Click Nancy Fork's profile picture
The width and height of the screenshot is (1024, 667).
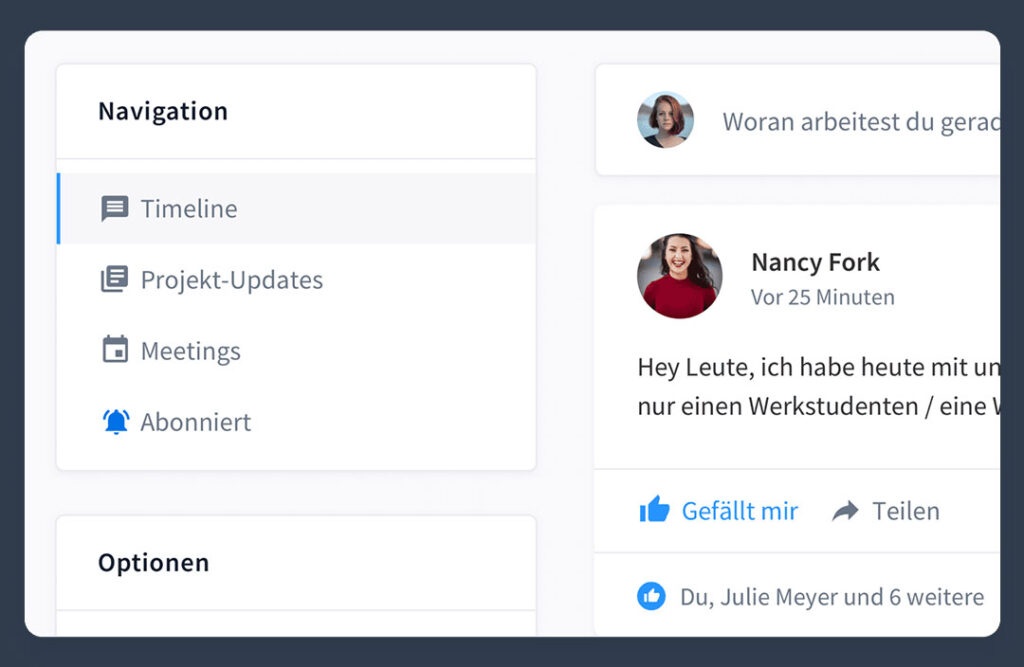click(x=680, y=276)
